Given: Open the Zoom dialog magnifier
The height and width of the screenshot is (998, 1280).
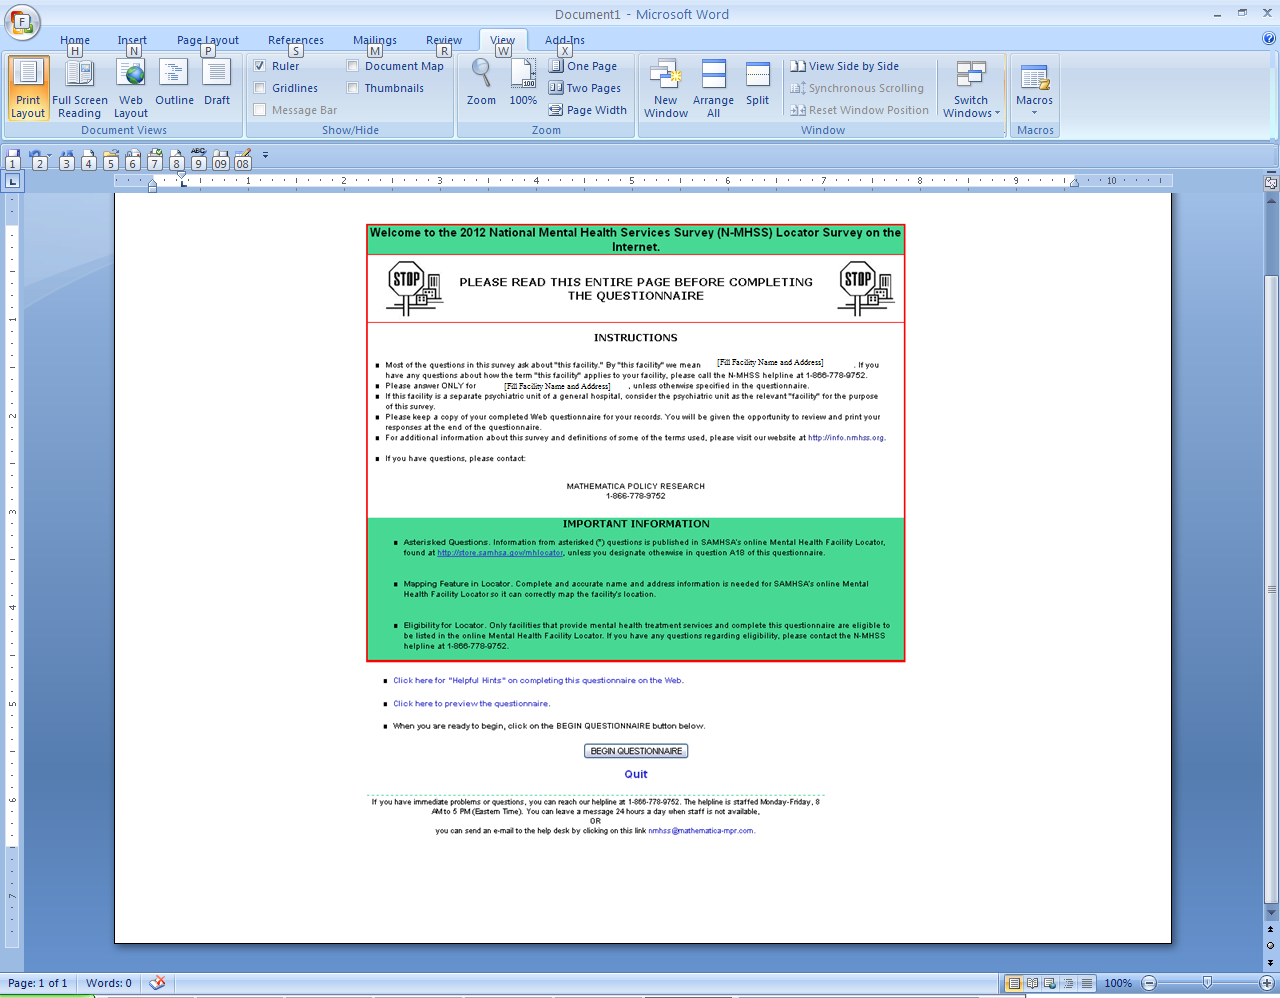Looking at the screenshot, I should pos(481,83).
